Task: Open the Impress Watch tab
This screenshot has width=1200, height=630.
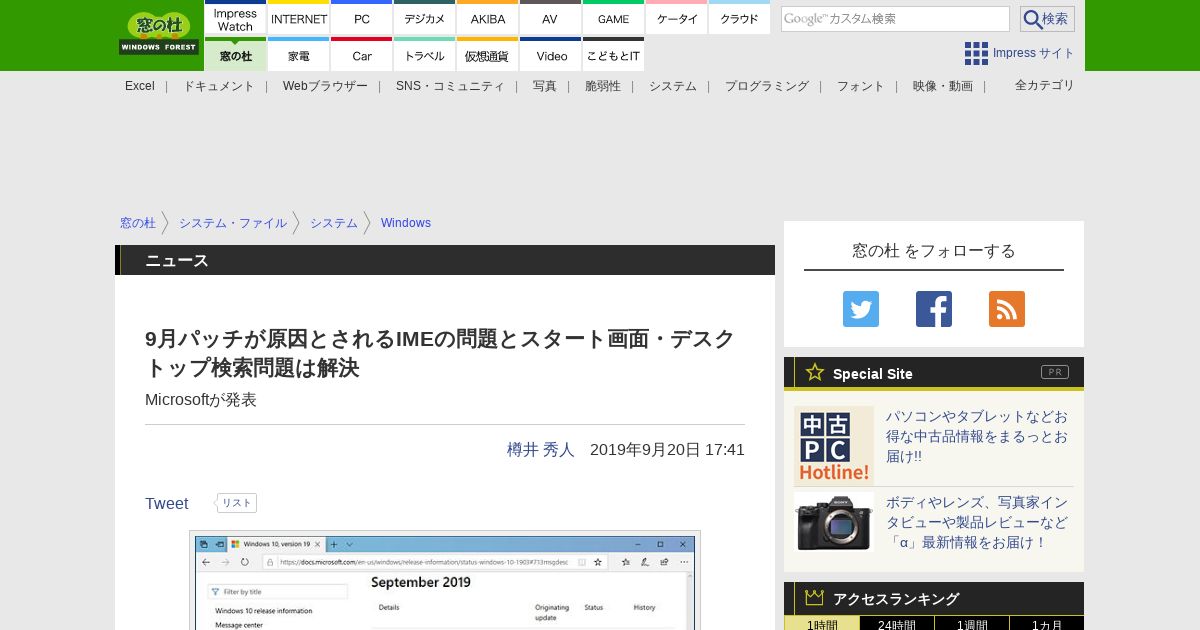Action: click(x=235, y=19)
